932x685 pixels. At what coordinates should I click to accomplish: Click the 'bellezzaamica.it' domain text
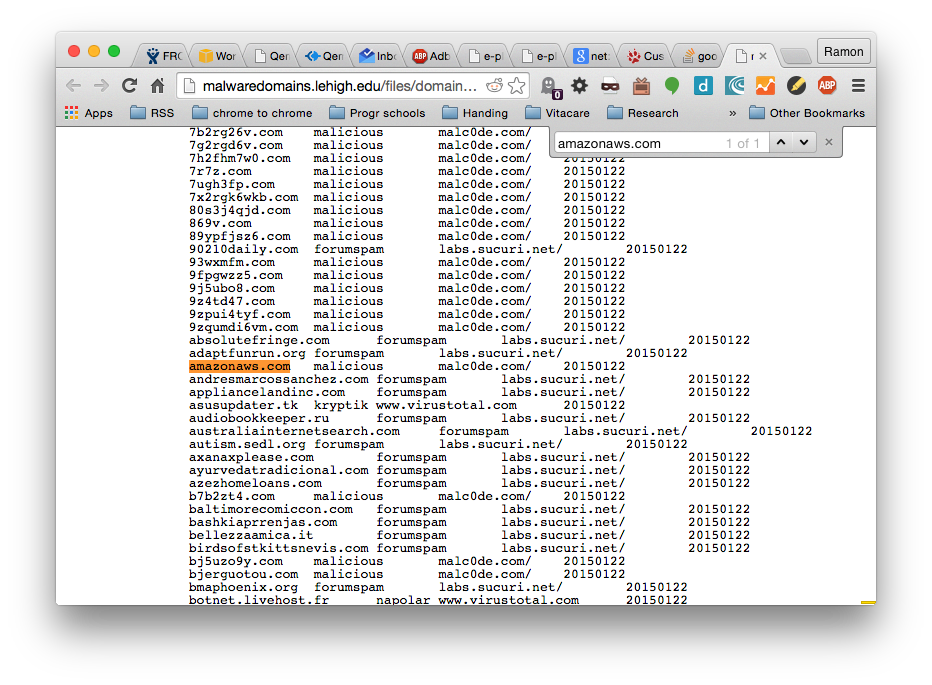[251, 535]
